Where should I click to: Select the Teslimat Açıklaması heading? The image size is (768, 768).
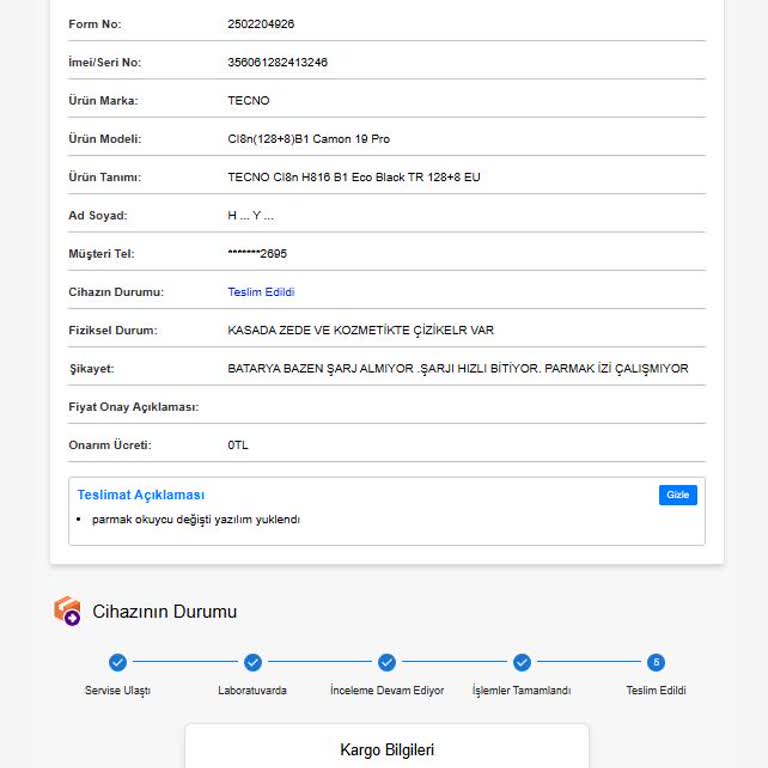pos(141,495)
